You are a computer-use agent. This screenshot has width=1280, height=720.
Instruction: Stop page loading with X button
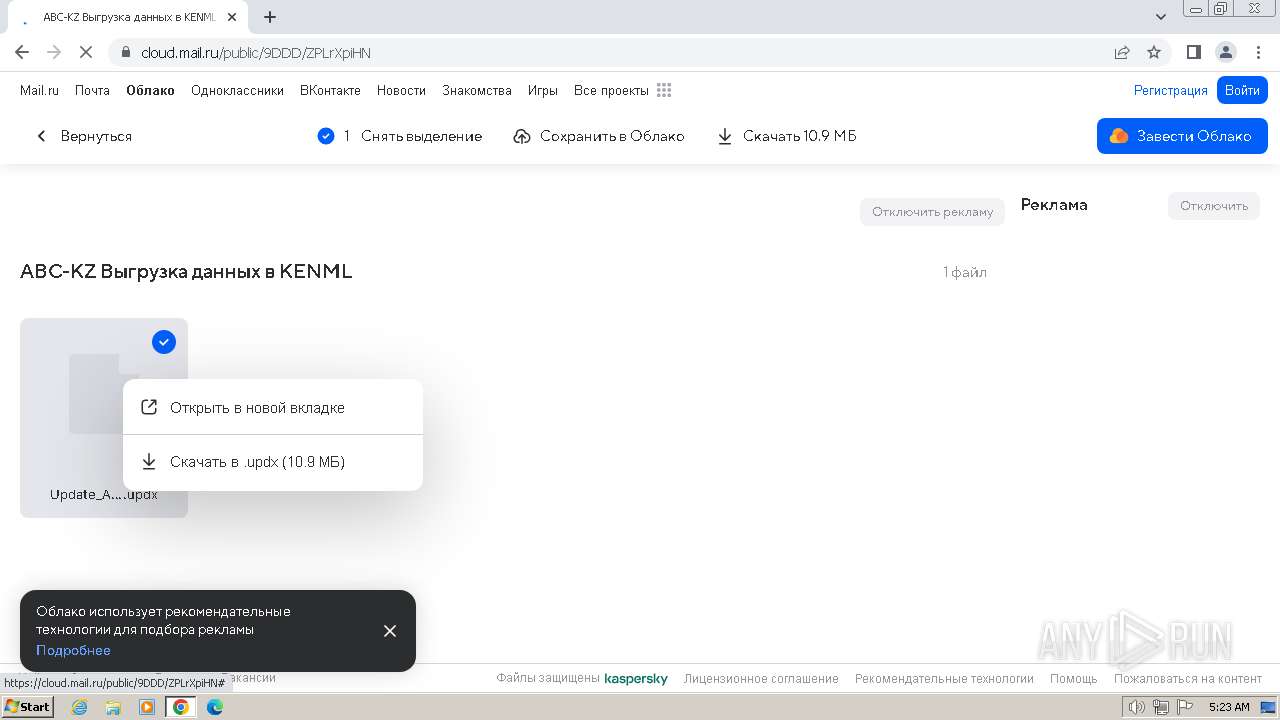(87, 52)
